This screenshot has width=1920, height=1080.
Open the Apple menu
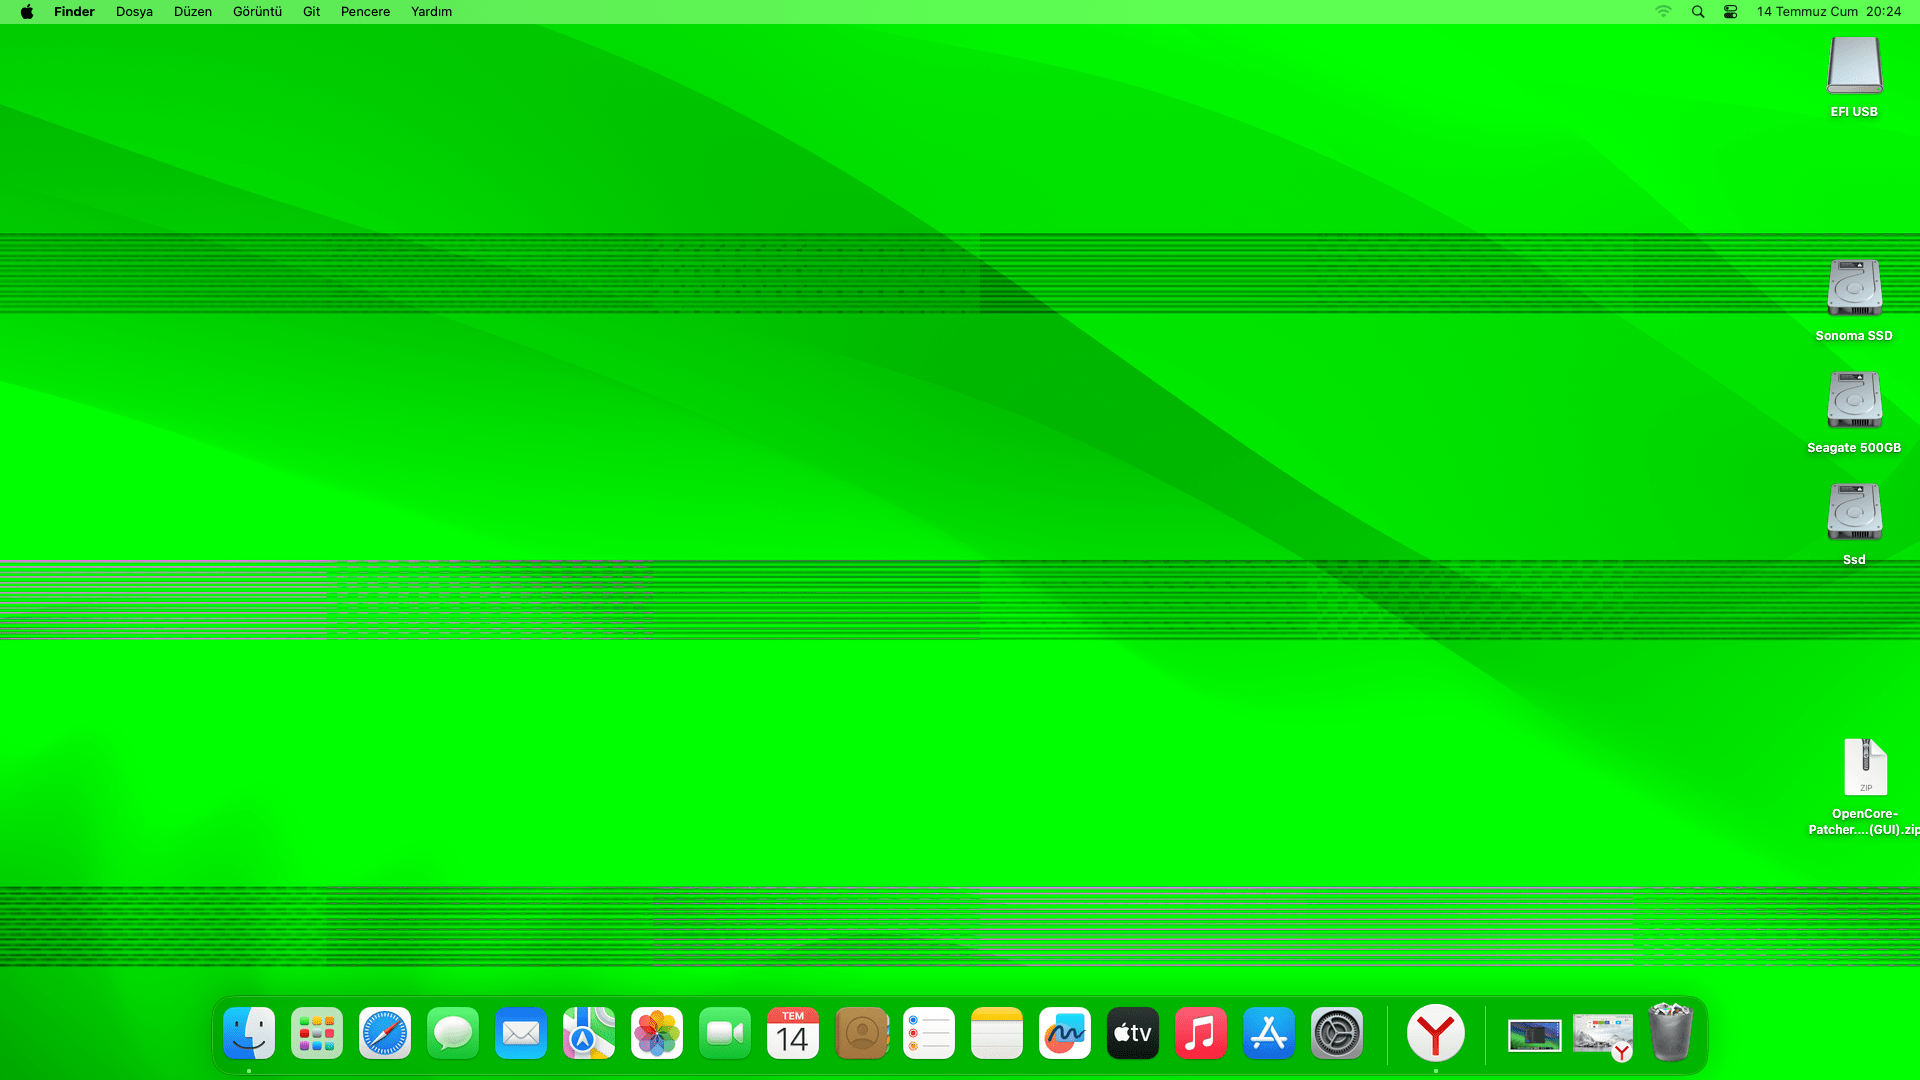pyautogui.click(x=27, y=12)
